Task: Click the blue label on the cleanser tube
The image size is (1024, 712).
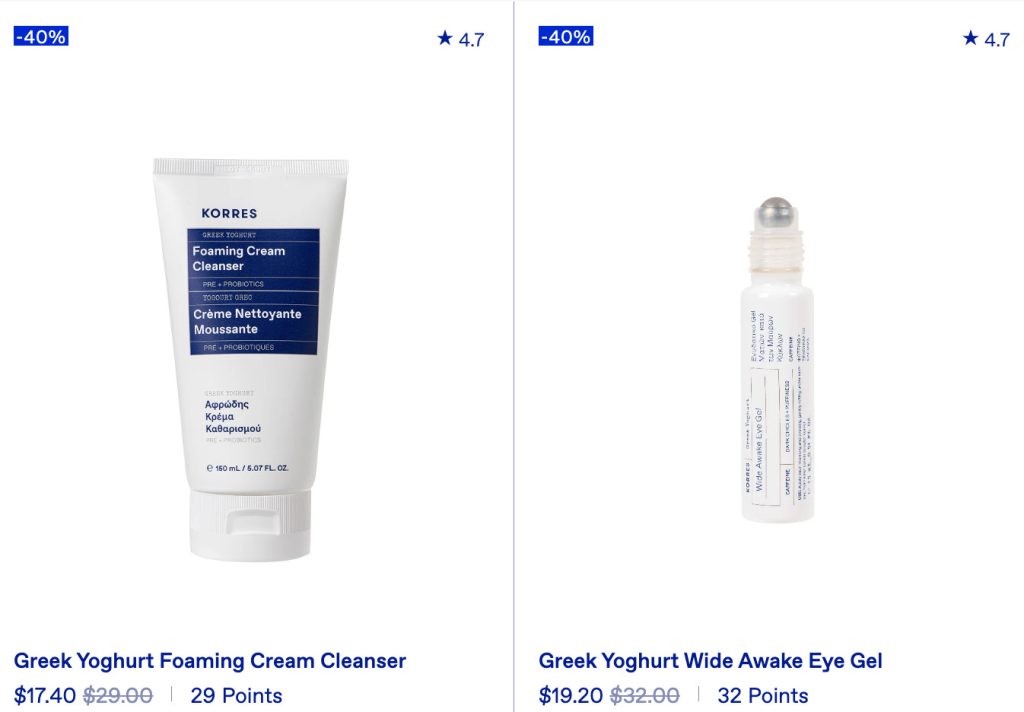Action: 253,292
